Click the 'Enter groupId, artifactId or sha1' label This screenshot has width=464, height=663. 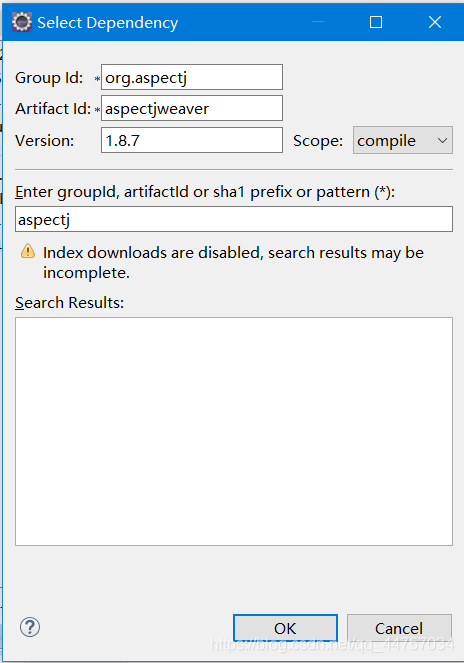coord(205,192)
